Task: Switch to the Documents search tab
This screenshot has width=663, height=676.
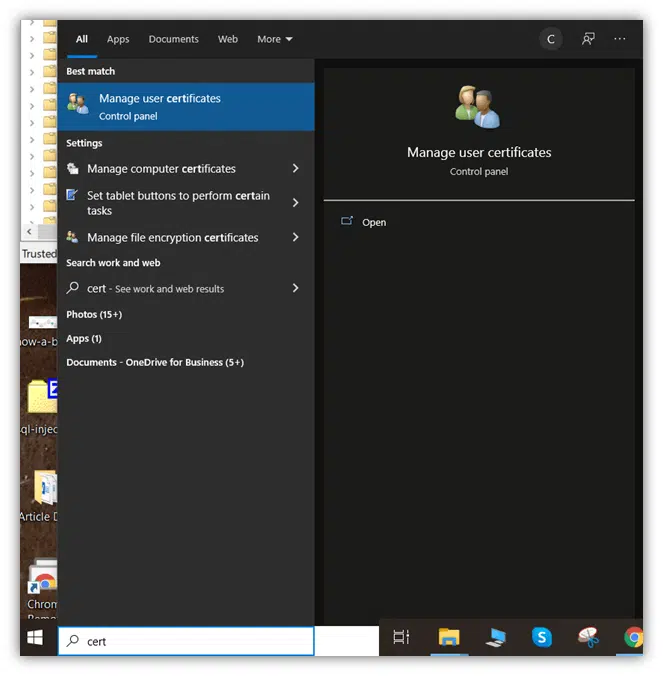Action: pyautogui.click(x=173, y=39)
